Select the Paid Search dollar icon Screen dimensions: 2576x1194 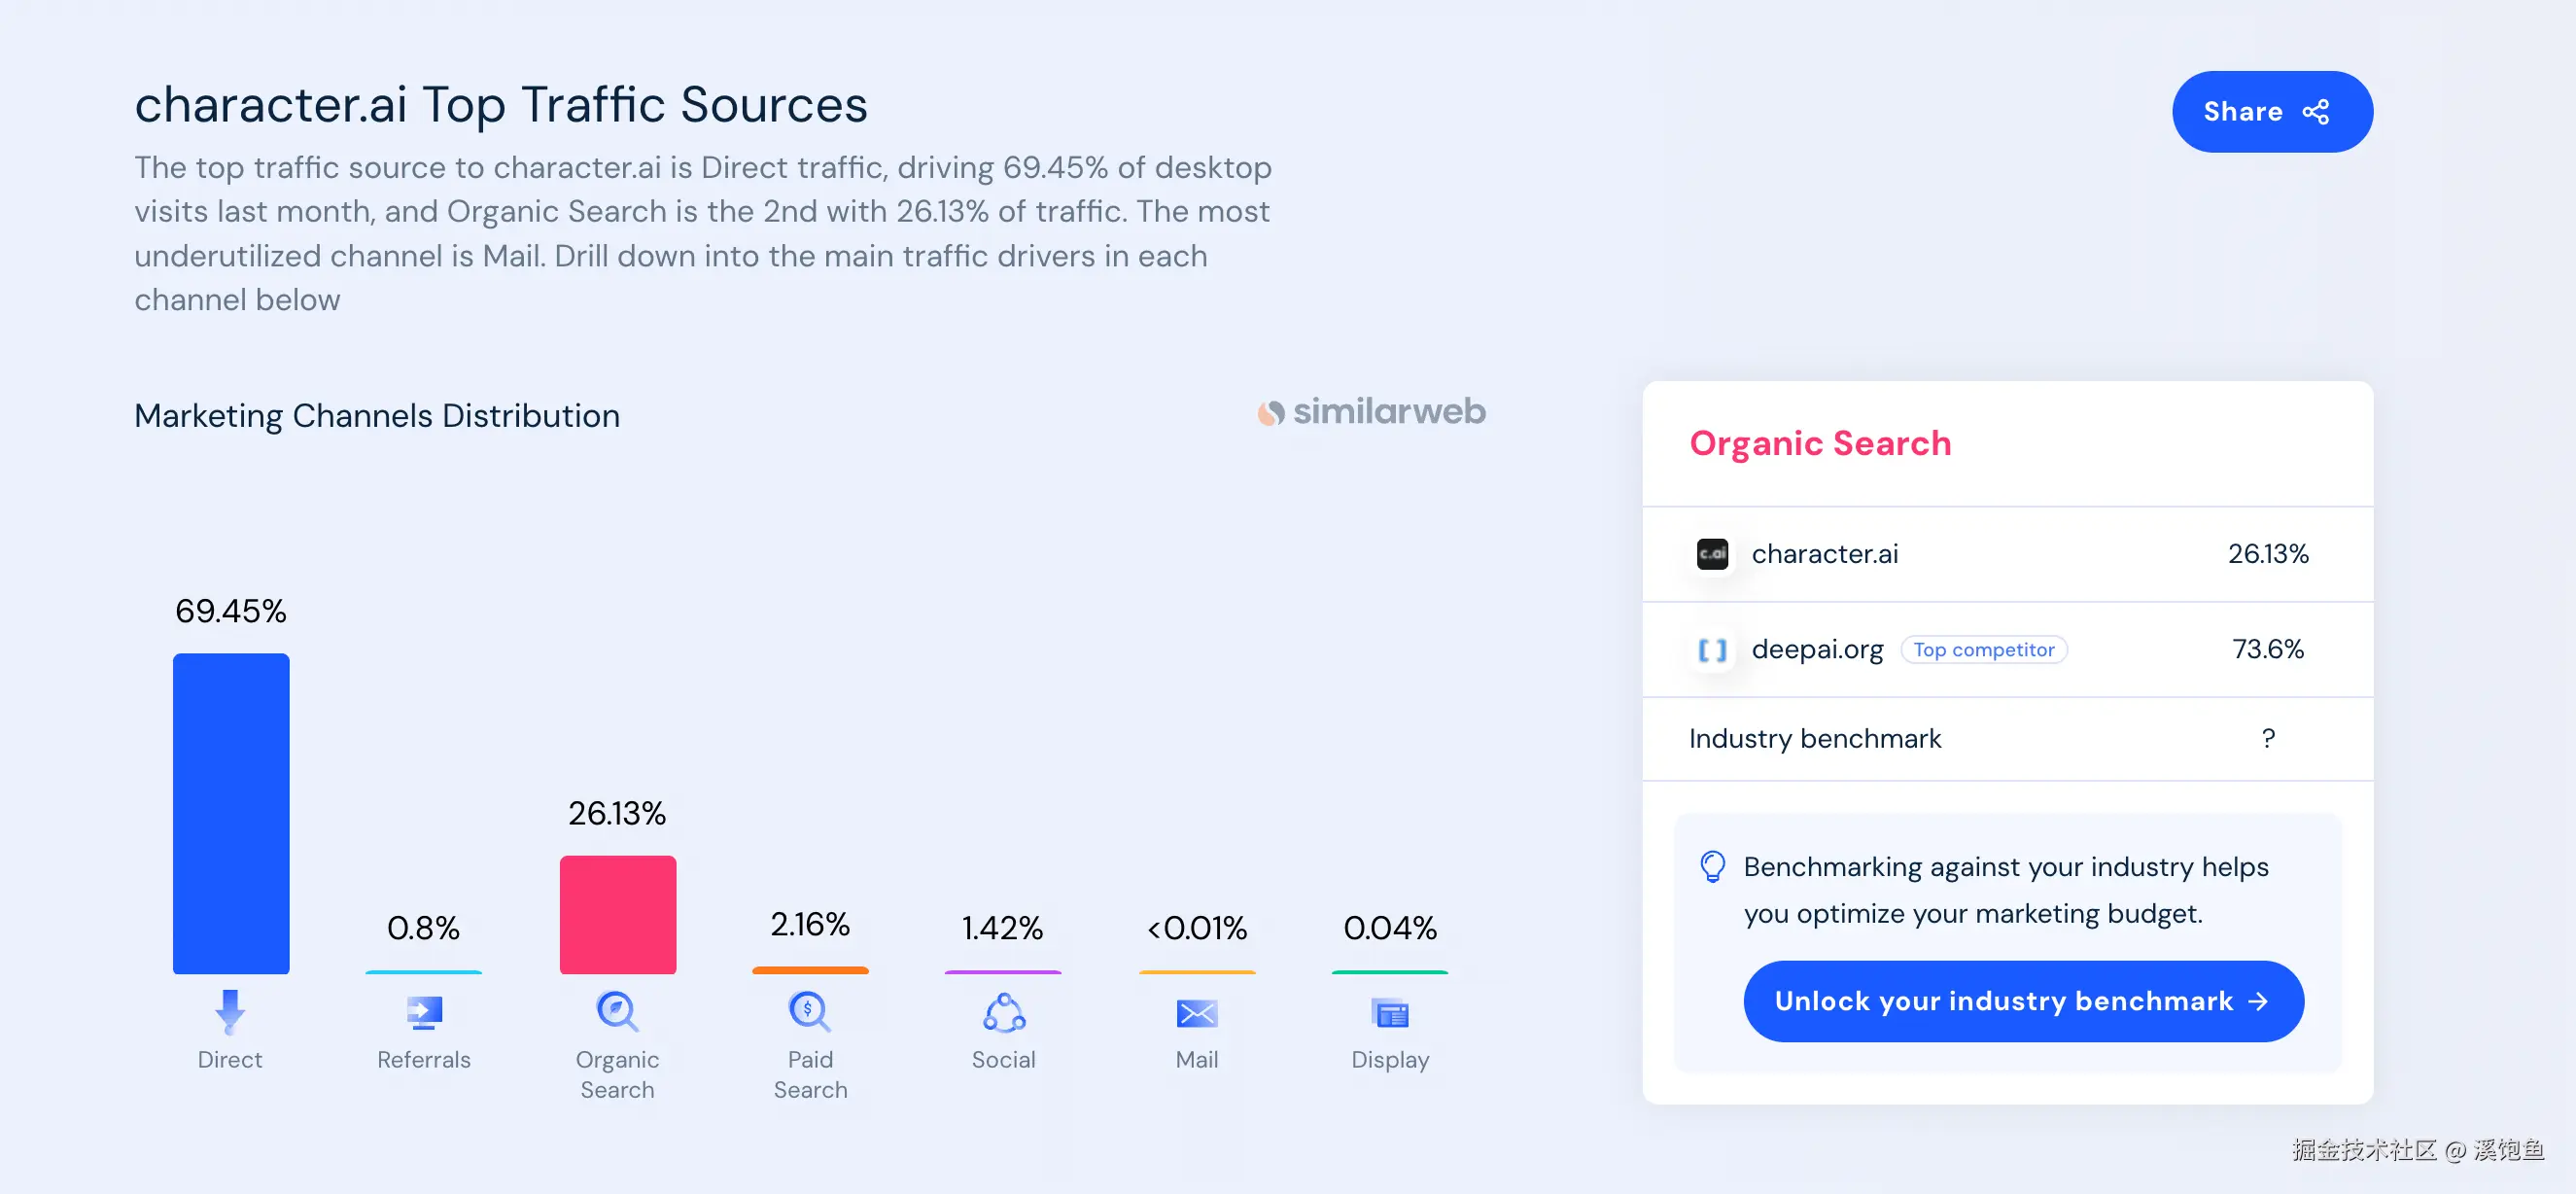coord(809,1011)
